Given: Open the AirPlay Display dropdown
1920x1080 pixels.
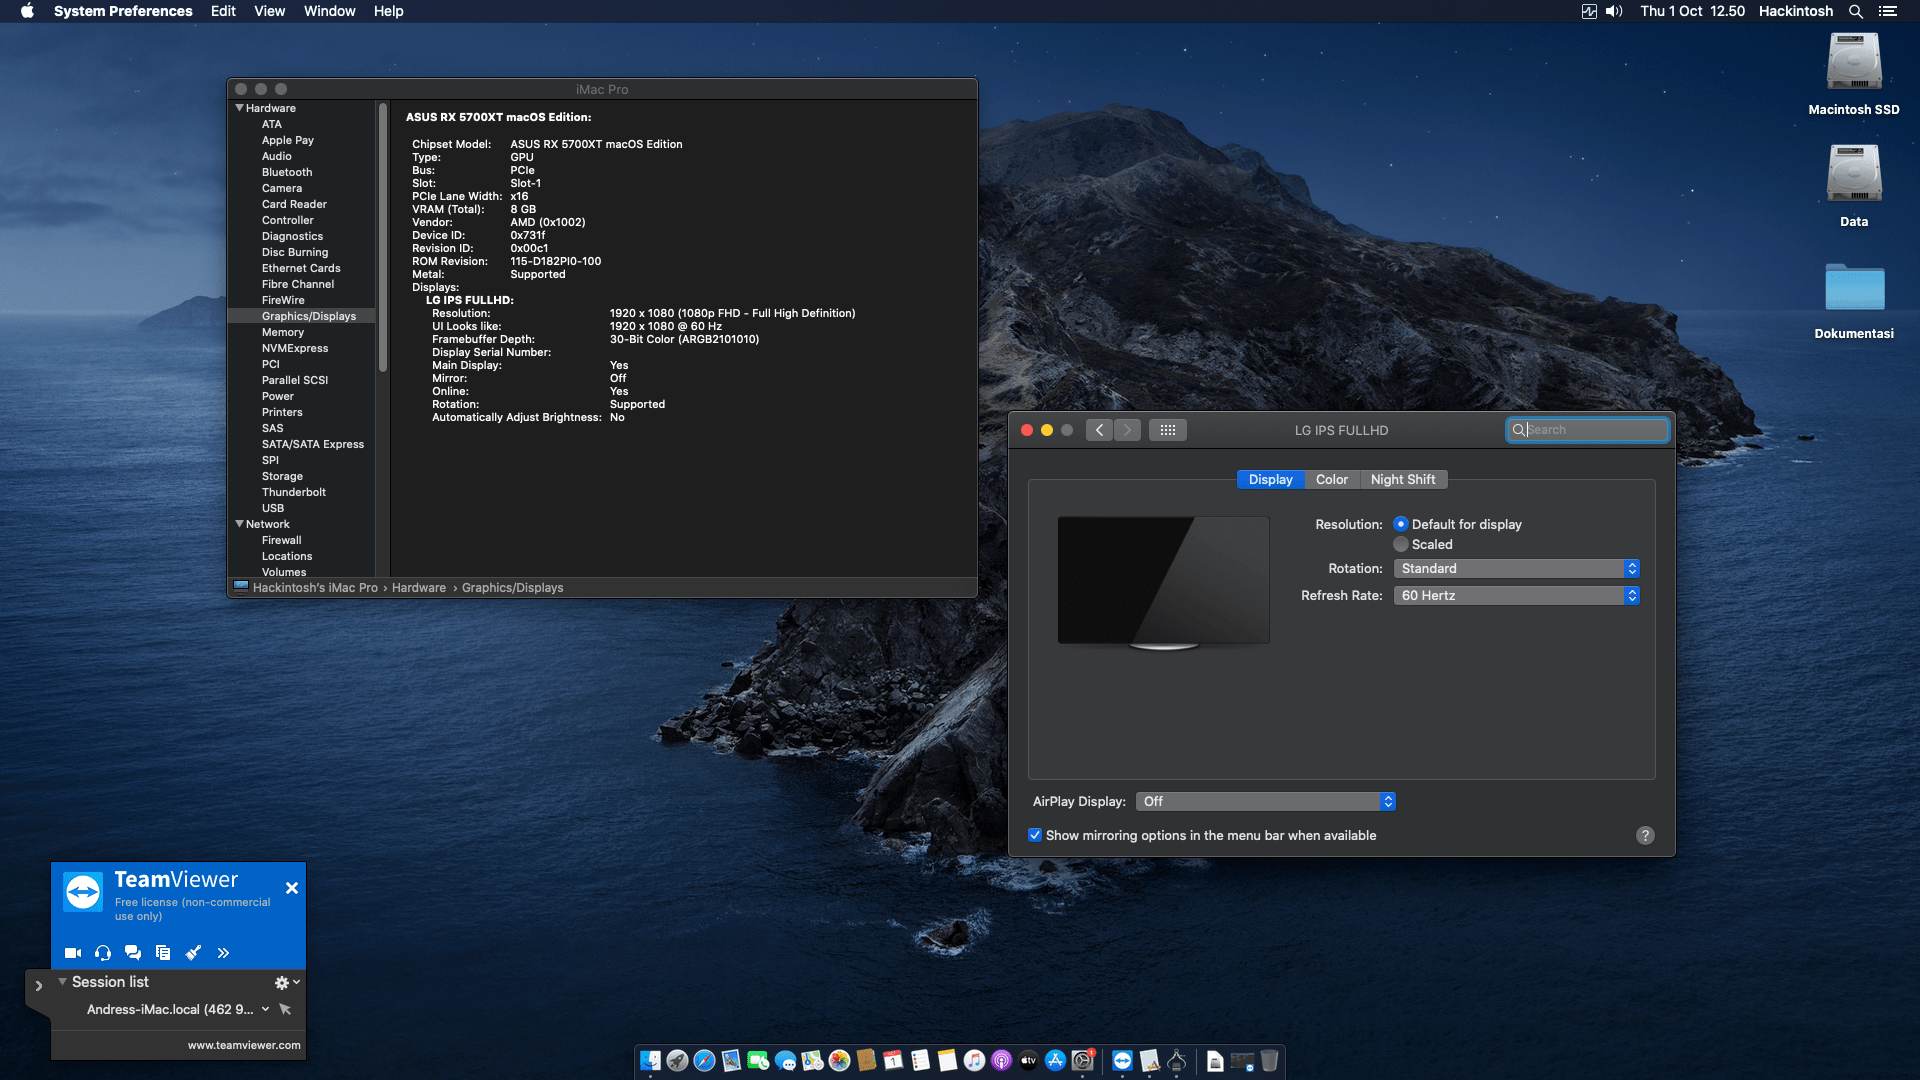Looking at the screenshot, I should pyautogui.click(x=1265, y=801).
